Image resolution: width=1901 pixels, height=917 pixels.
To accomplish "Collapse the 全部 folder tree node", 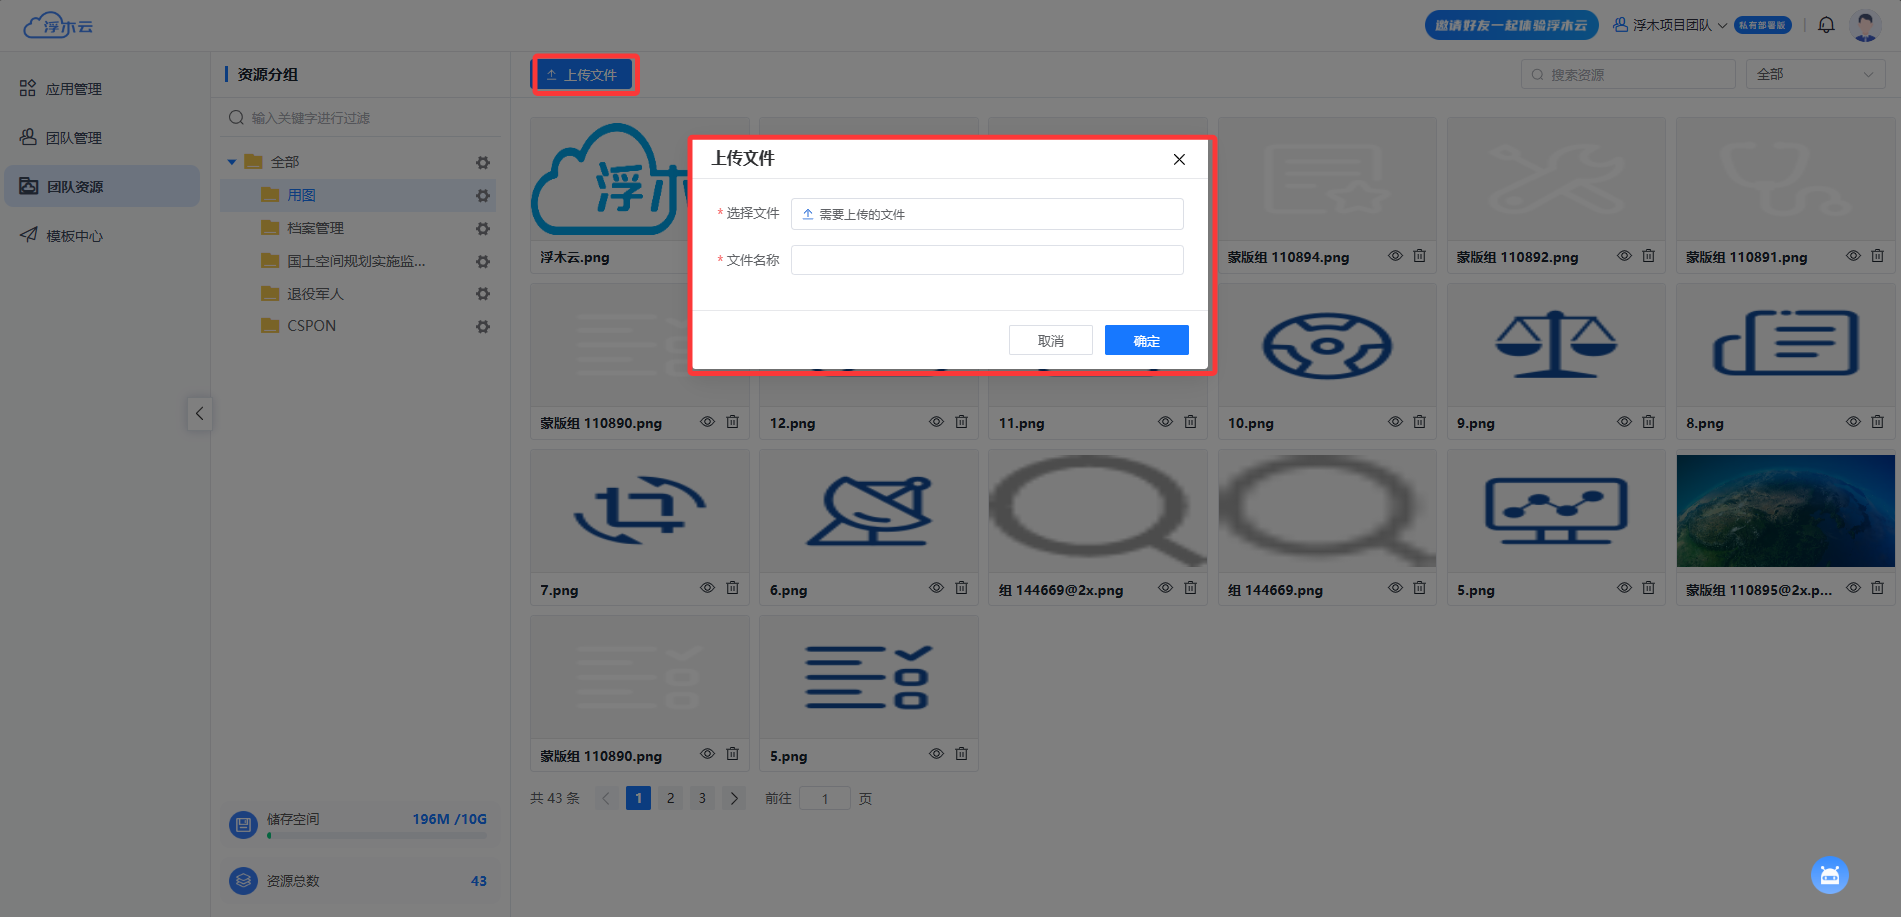I will pyautogui.click(x=232, y=162).
